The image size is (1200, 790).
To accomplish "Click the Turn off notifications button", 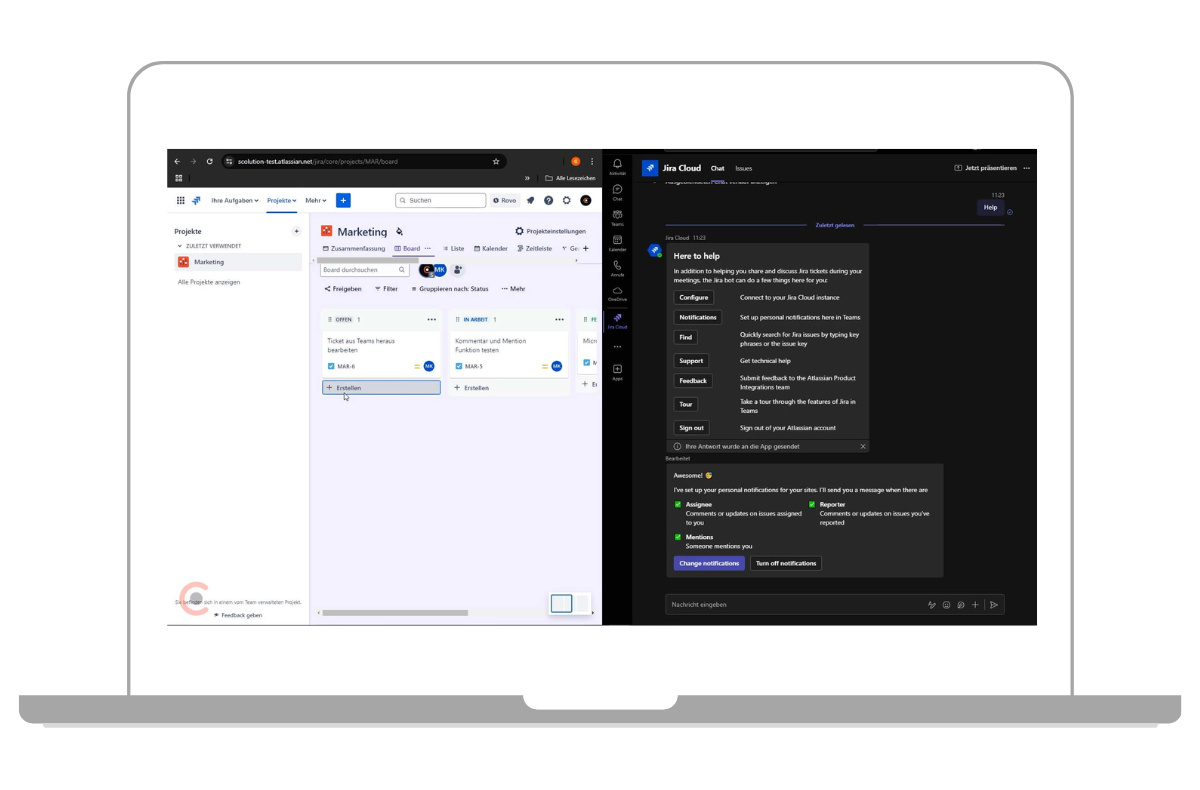I will pos(785,563).
